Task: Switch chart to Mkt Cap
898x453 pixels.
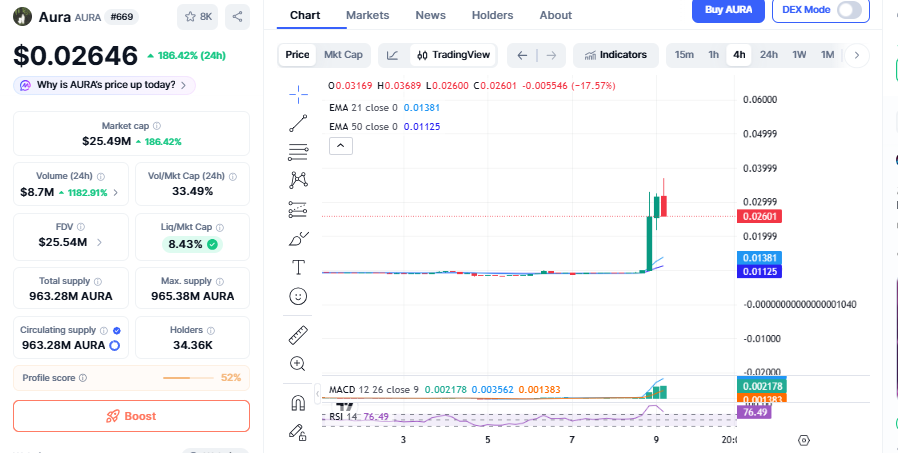Action: [343, 55]
